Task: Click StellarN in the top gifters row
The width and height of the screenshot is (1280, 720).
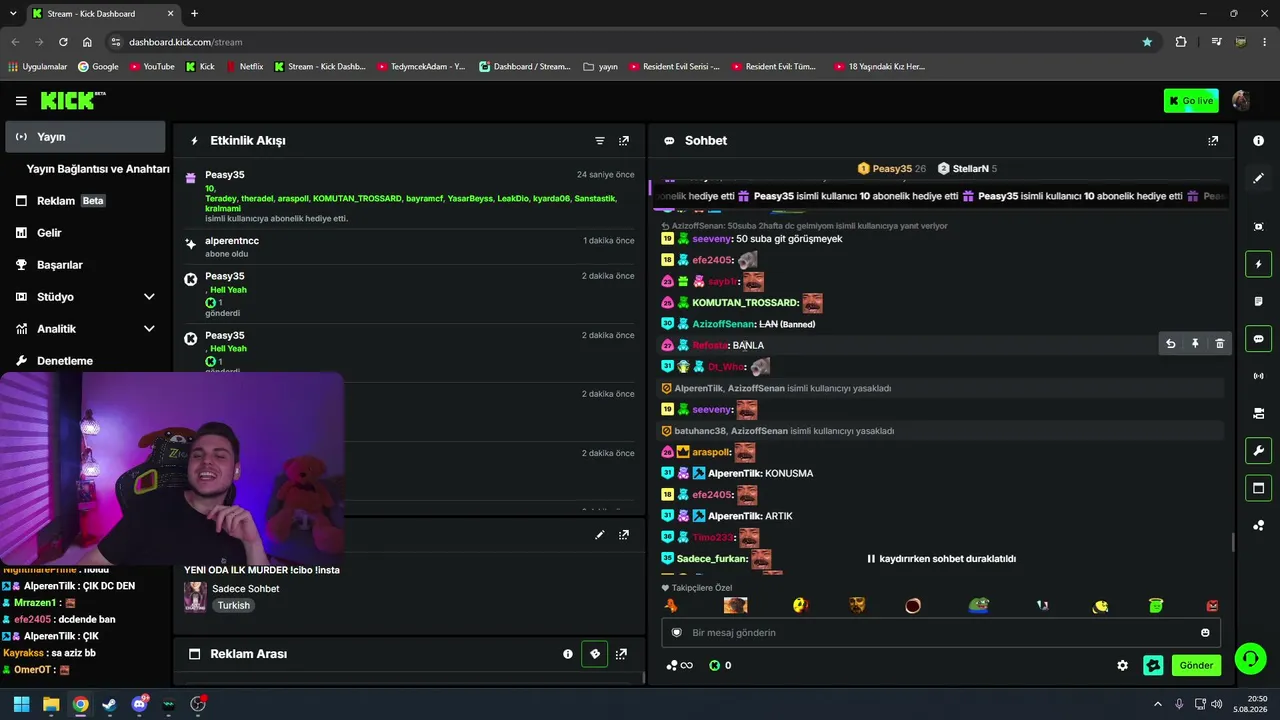Action: coord(969,169)
